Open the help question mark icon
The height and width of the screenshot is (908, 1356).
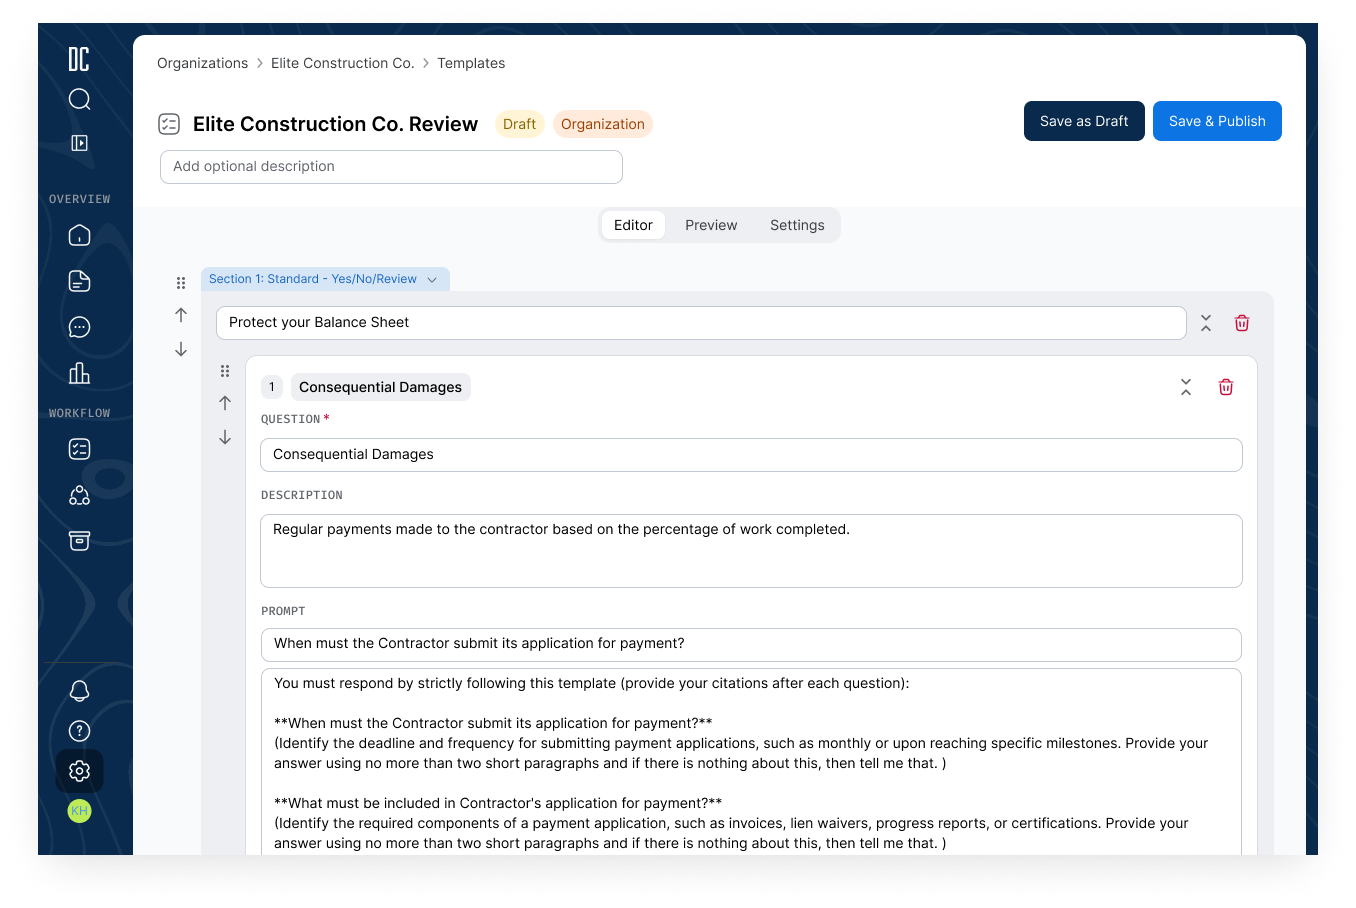click(79, 731)
